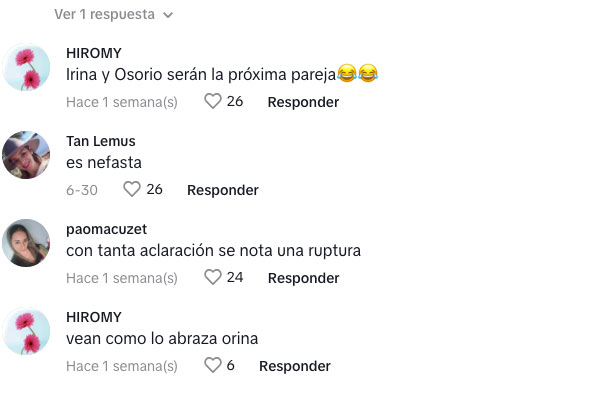Image resolution: width=613 pixels, height=395 pixels.
Task: Like HIROMY's comment about Irina y Osorio
Action: click(213, 101)
